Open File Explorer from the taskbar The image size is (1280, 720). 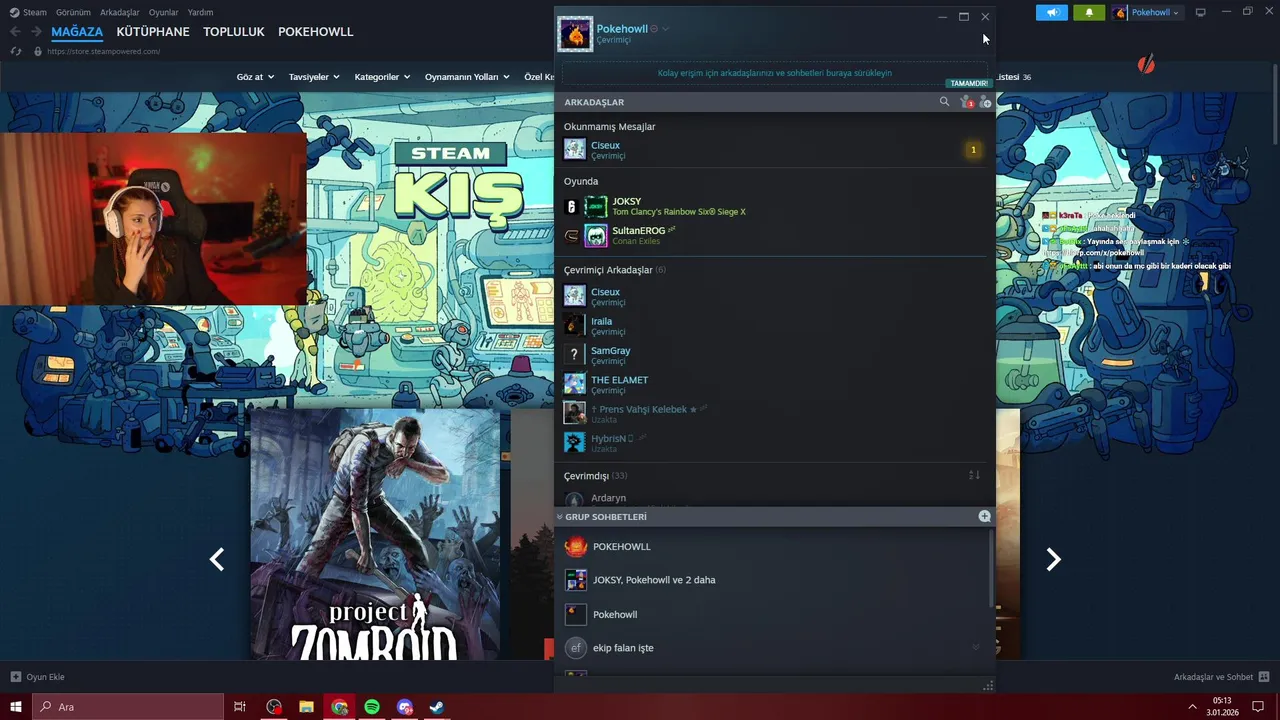pos(306,707)
